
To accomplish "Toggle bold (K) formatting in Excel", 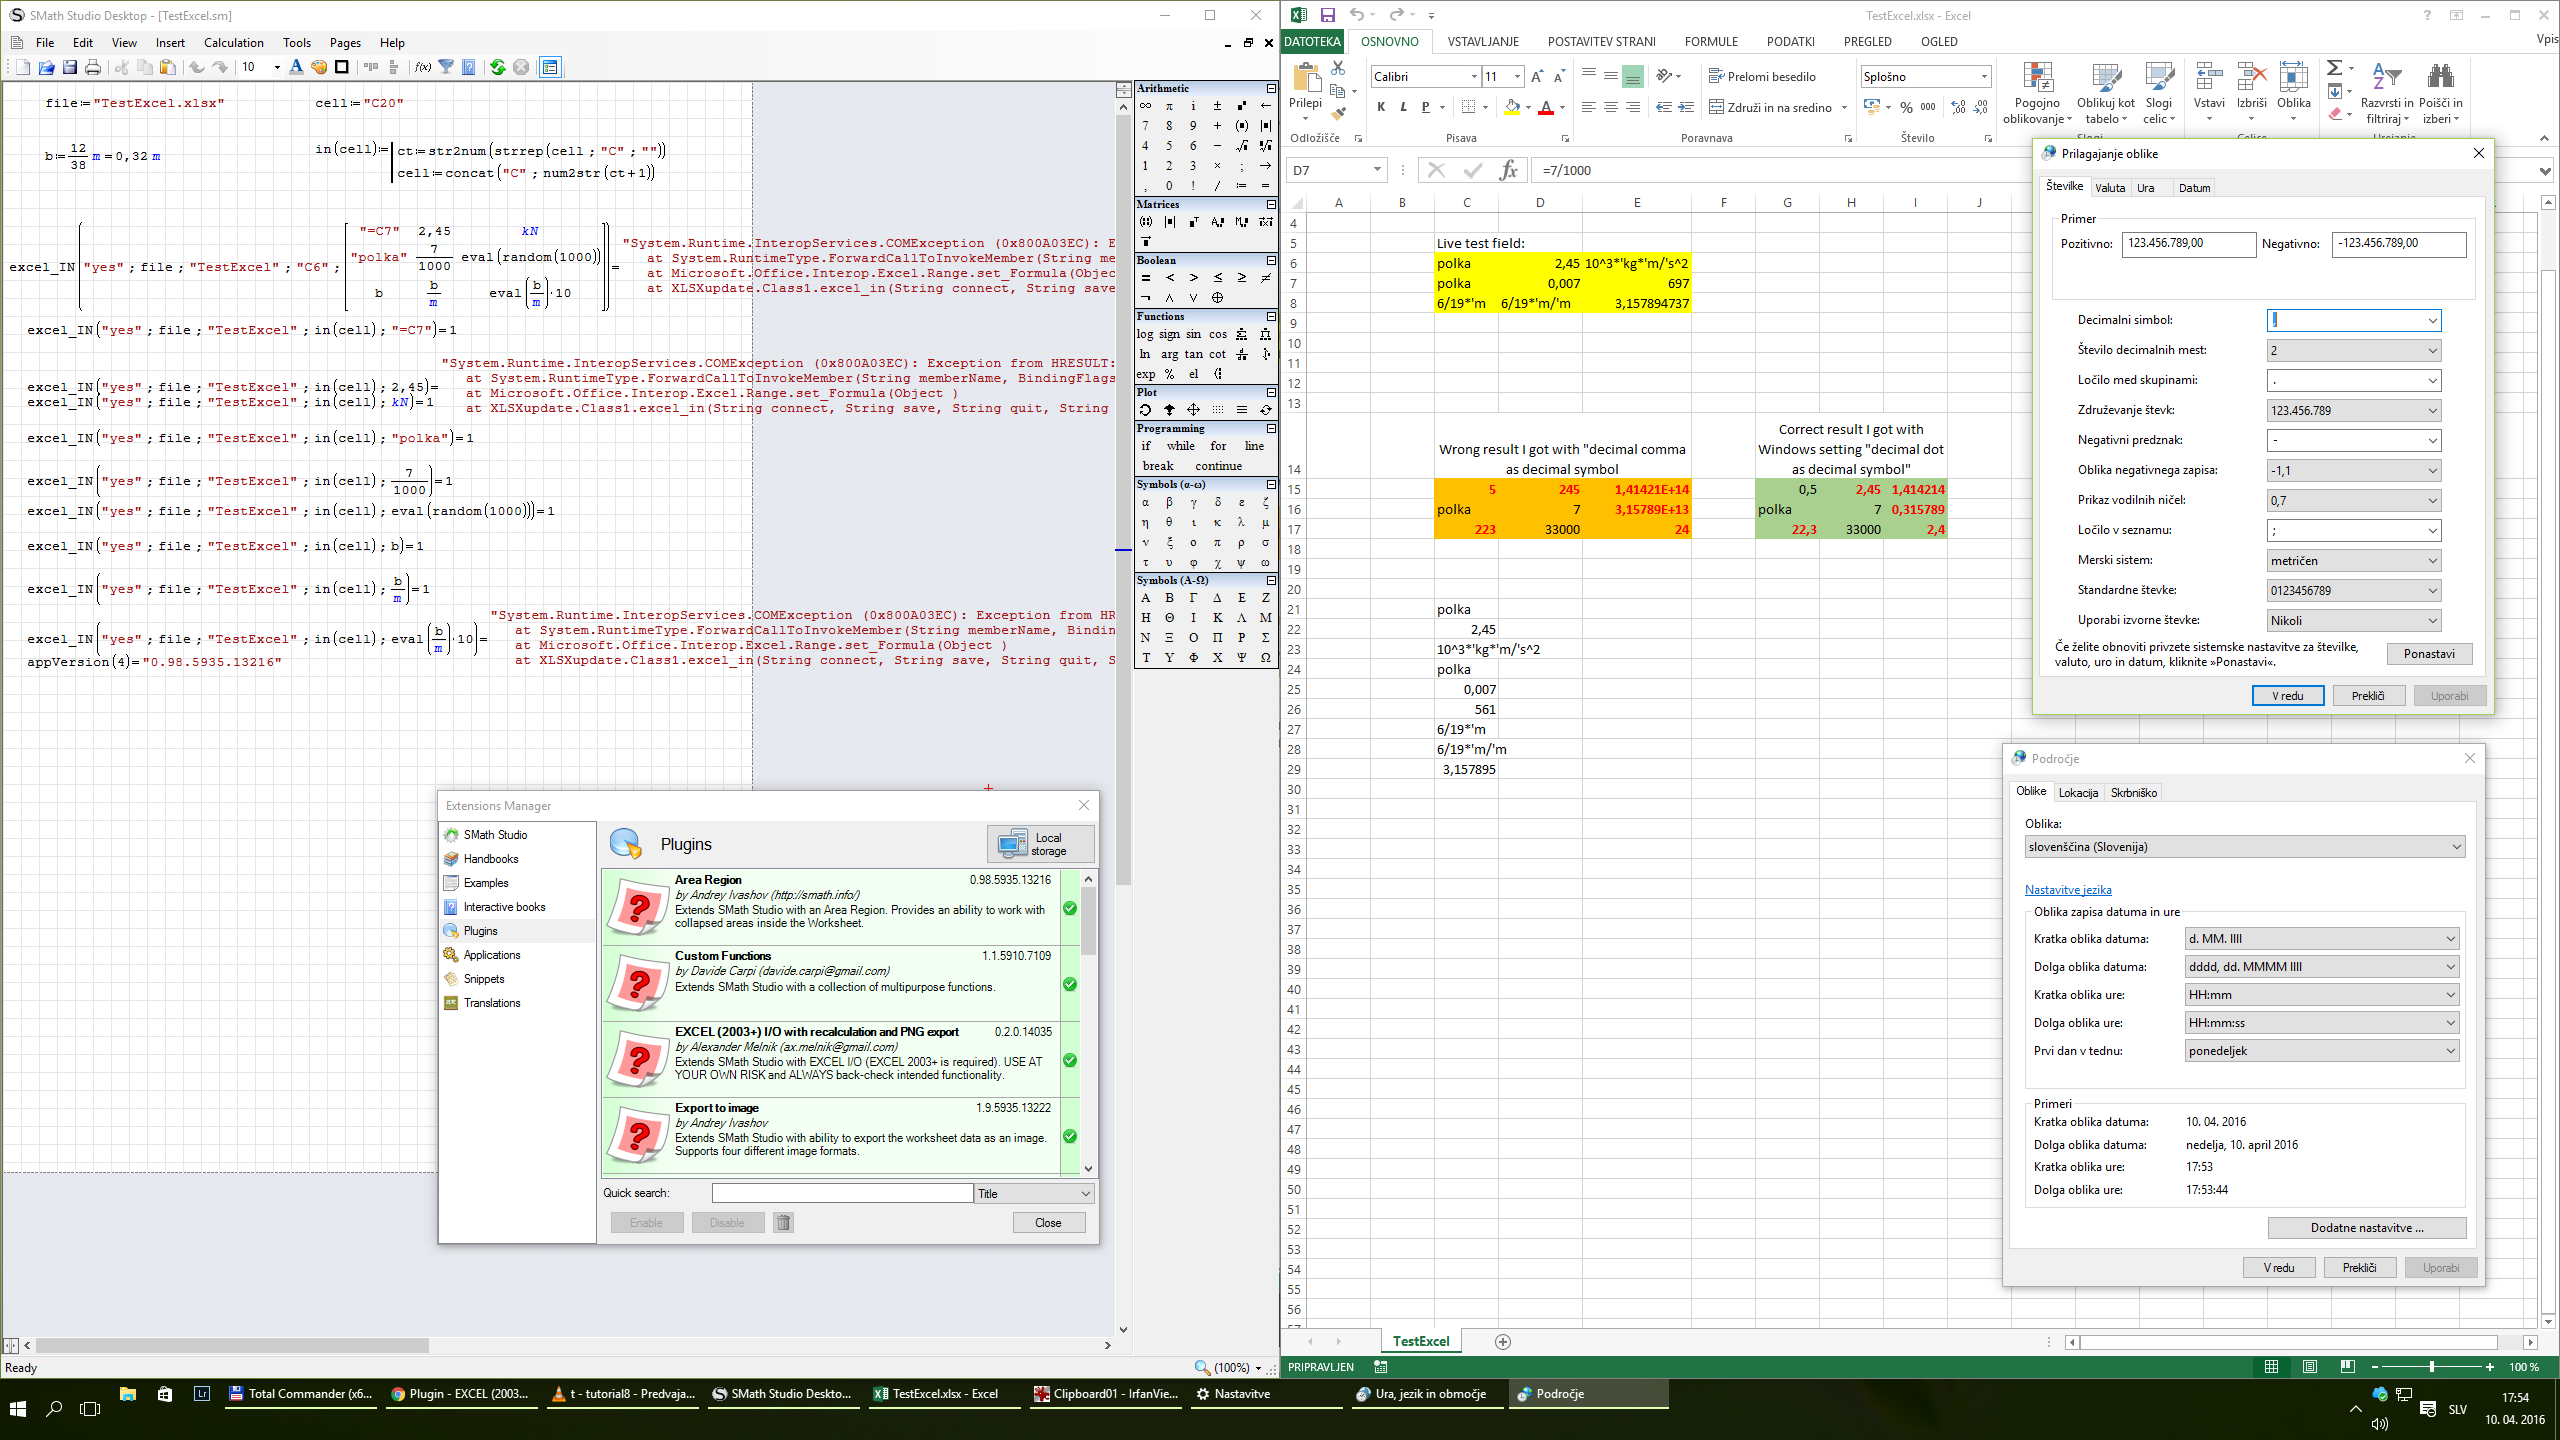I will (x=1381, y=107).
